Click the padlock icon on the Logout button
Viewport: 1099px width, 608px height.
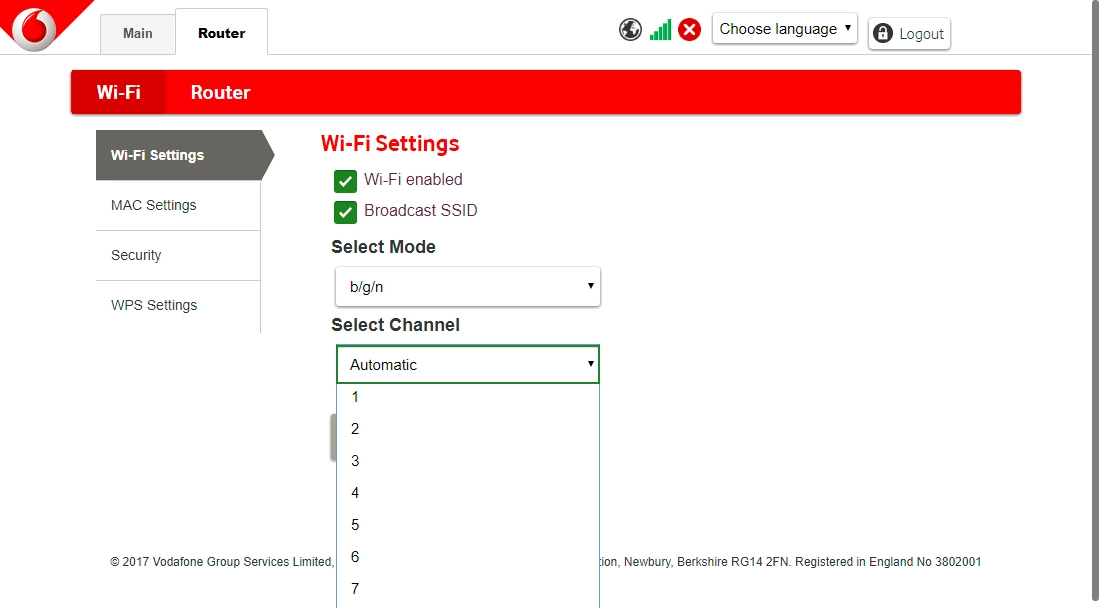click(883, 33)
